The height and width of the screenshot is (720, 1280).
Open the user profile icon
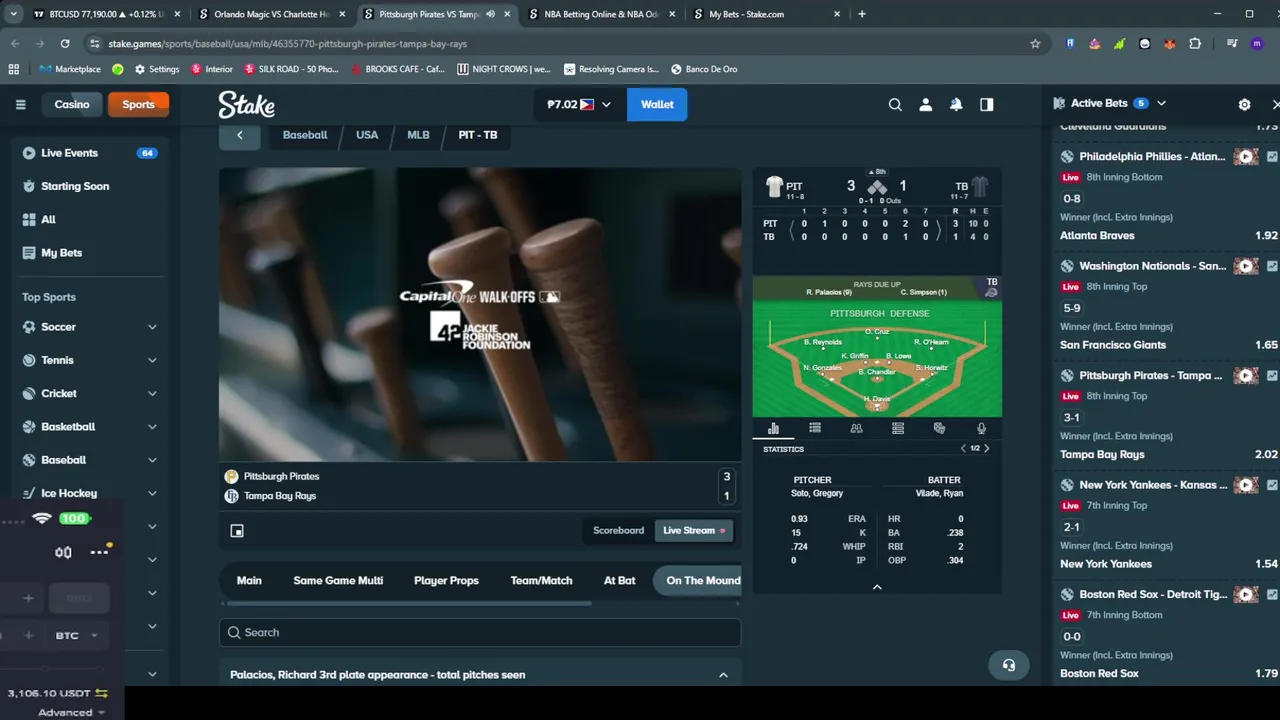pyautogui.click(x=926, y=104)
